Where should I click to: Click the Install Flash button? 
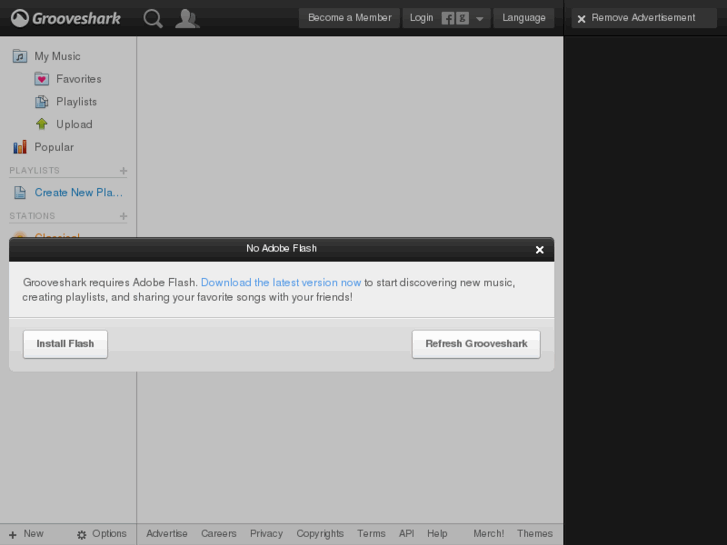[x=65, y=344]
